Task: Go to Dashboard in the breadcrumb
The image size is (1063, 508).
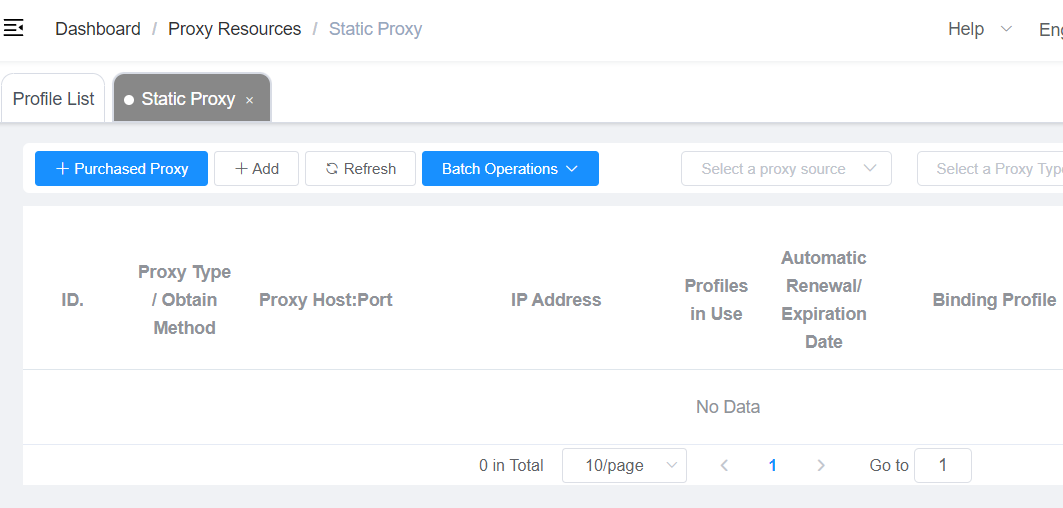Action: 98,29
